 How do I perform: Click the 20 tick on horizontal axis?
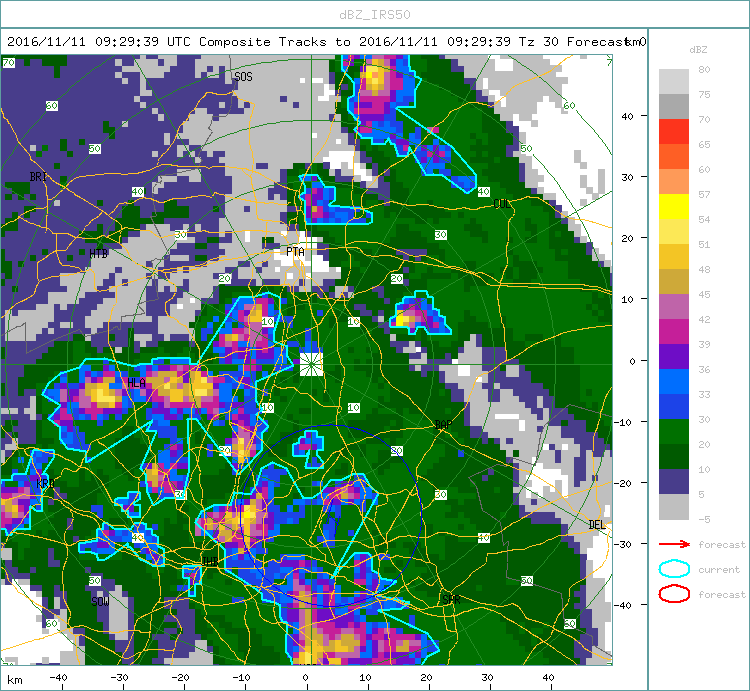(426, 677)
